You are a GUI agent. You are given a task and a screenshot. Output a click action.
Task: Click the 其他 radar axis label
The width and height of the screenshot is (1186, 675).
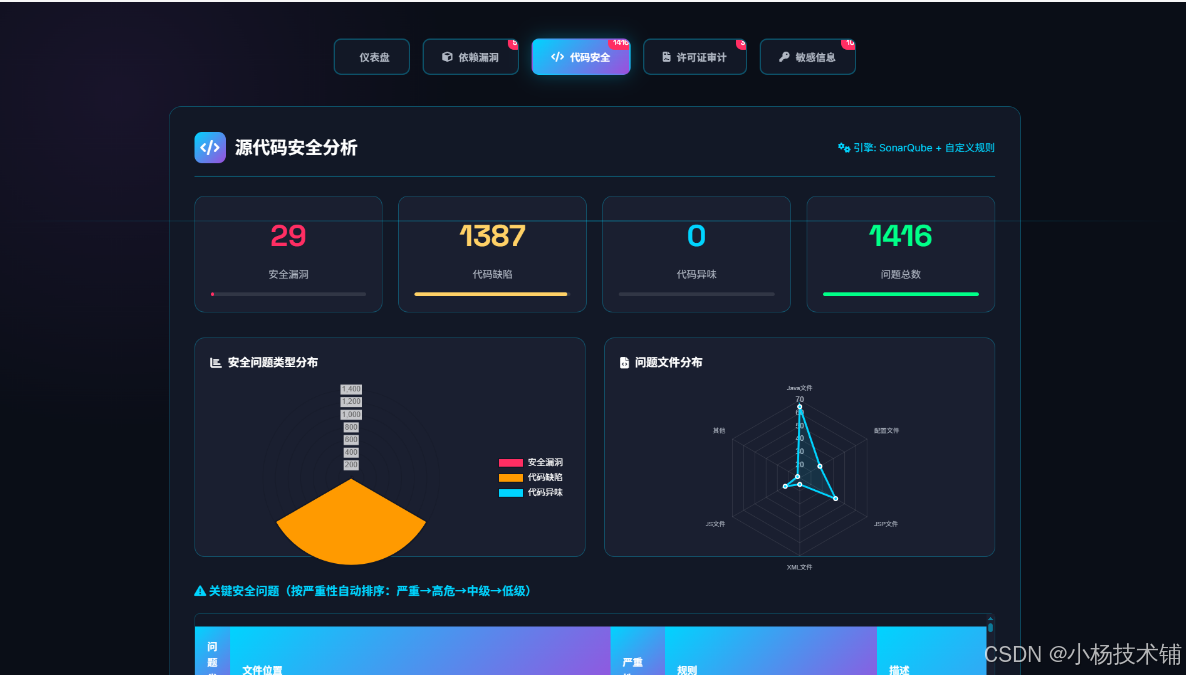719,431
